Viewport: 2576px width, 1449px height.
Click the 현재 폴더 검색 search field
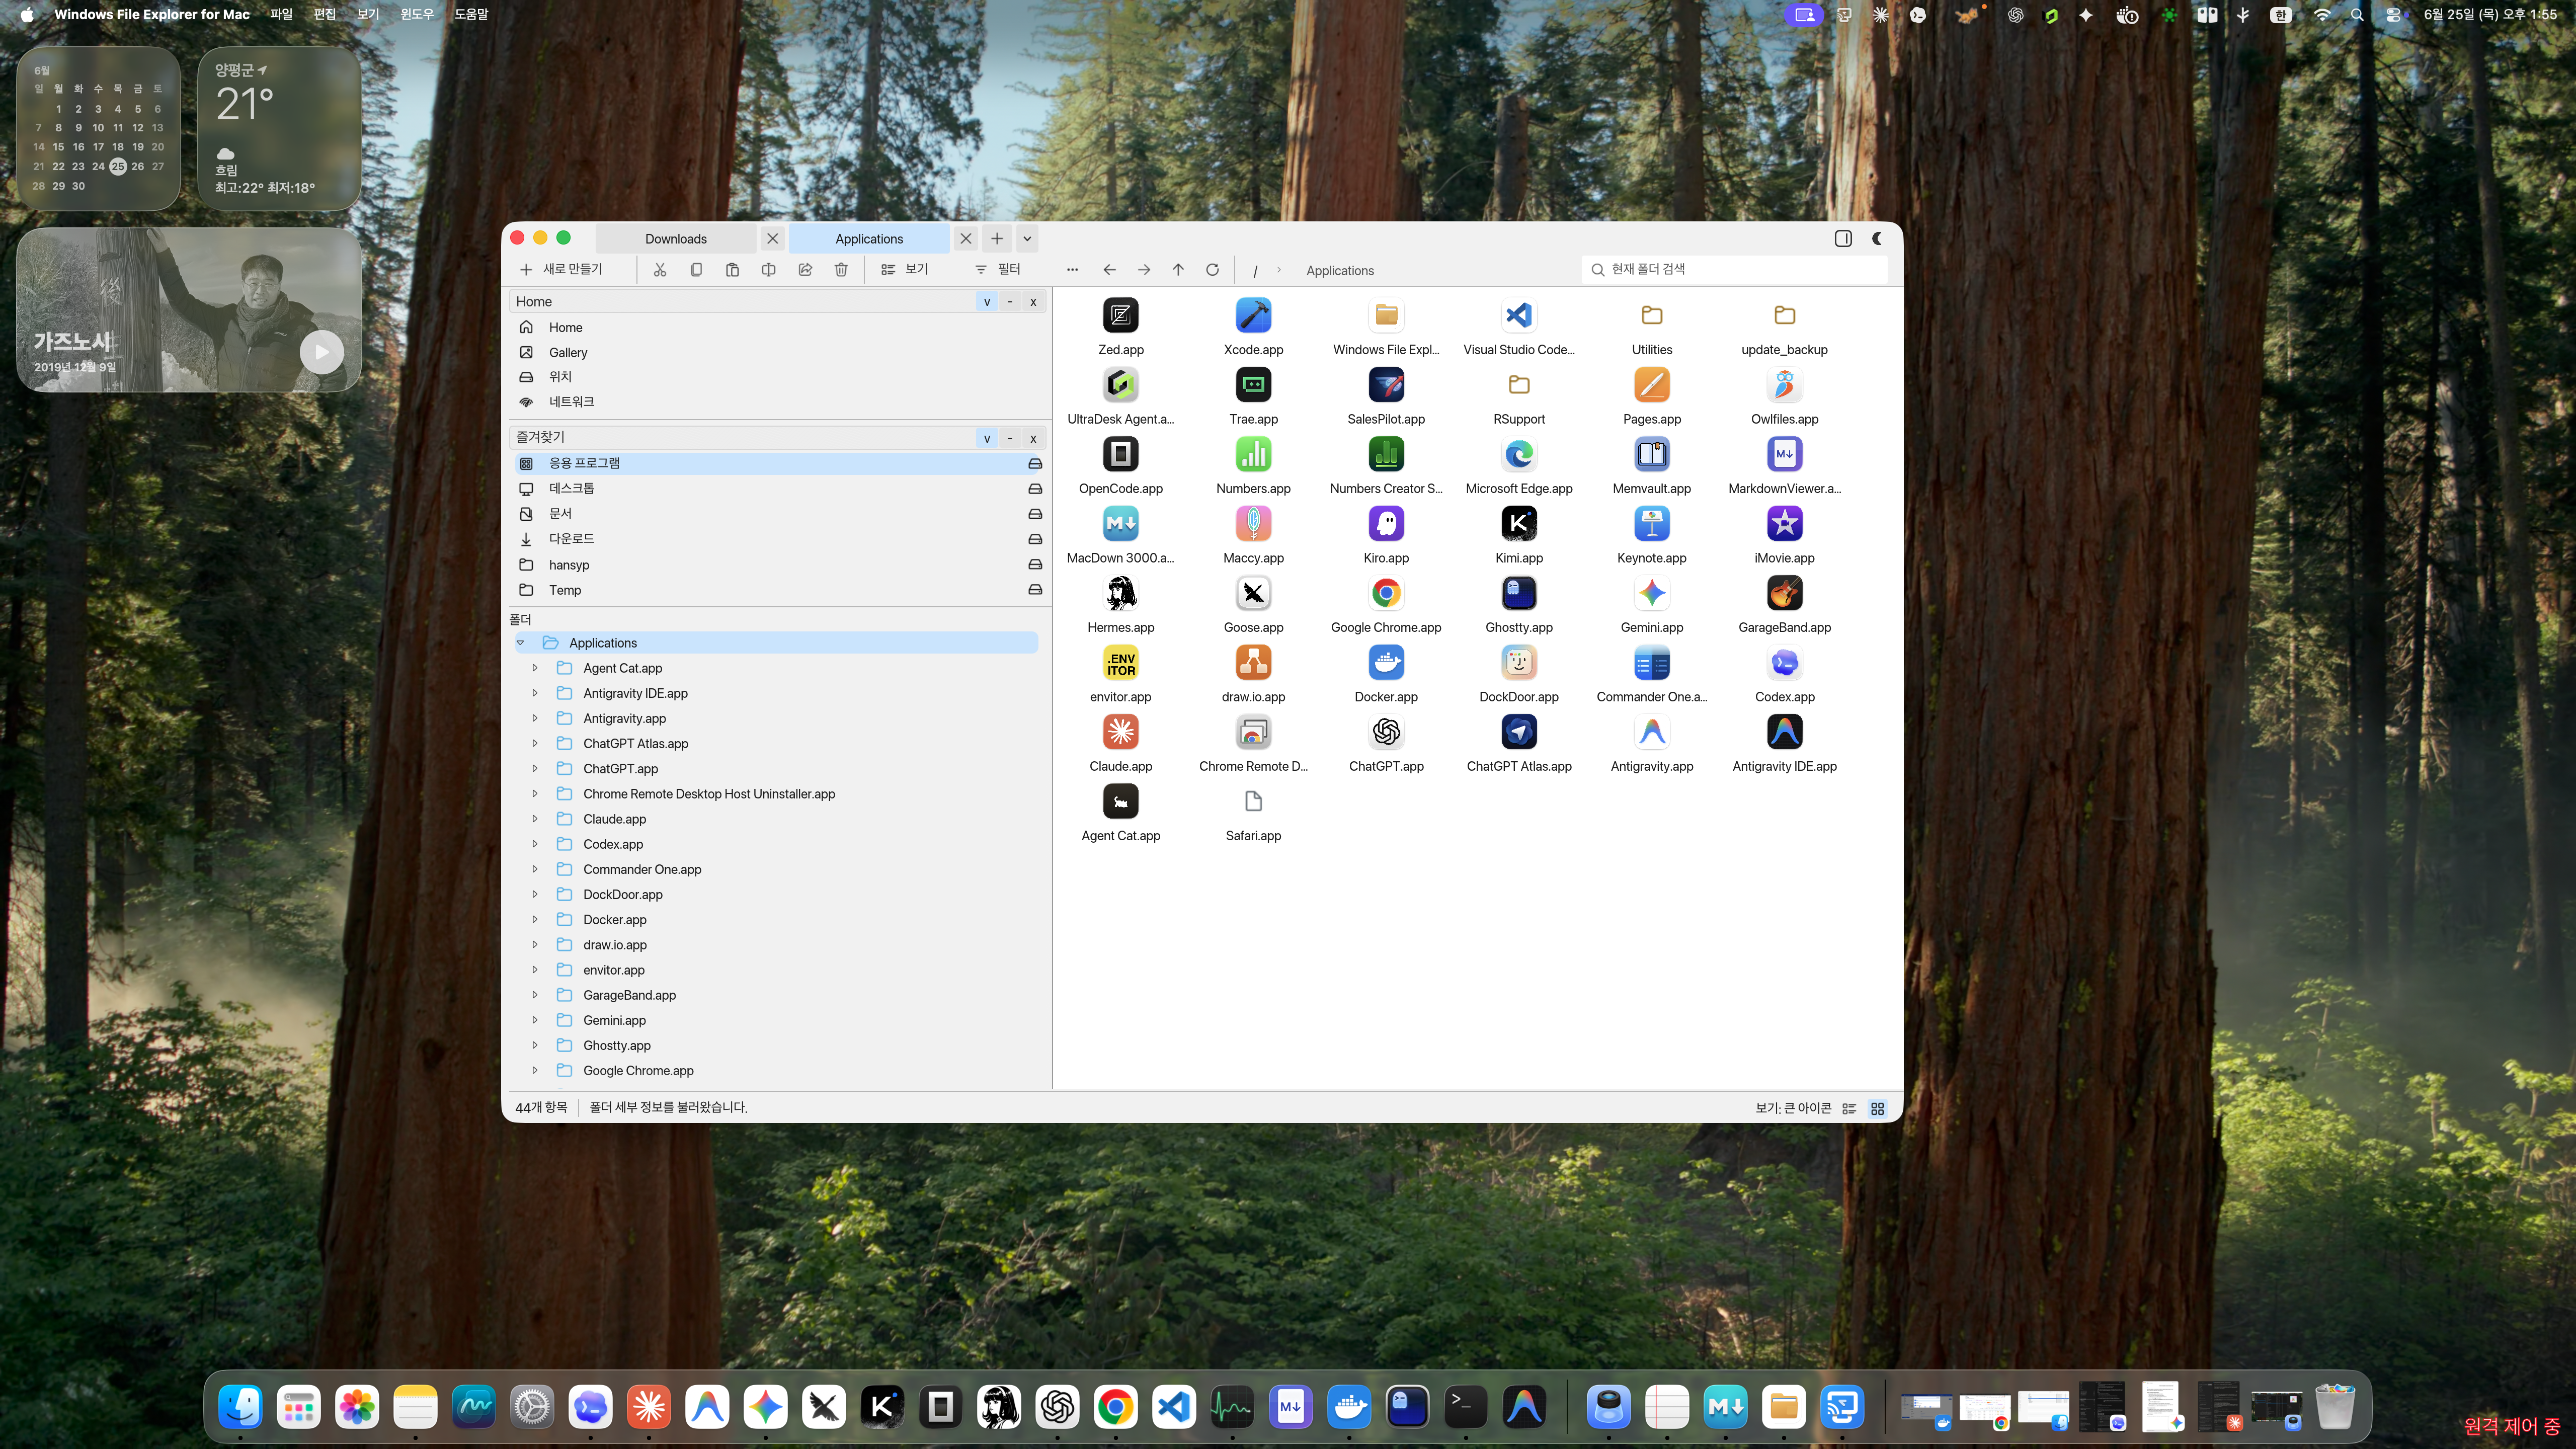(x=1735, y=269)
